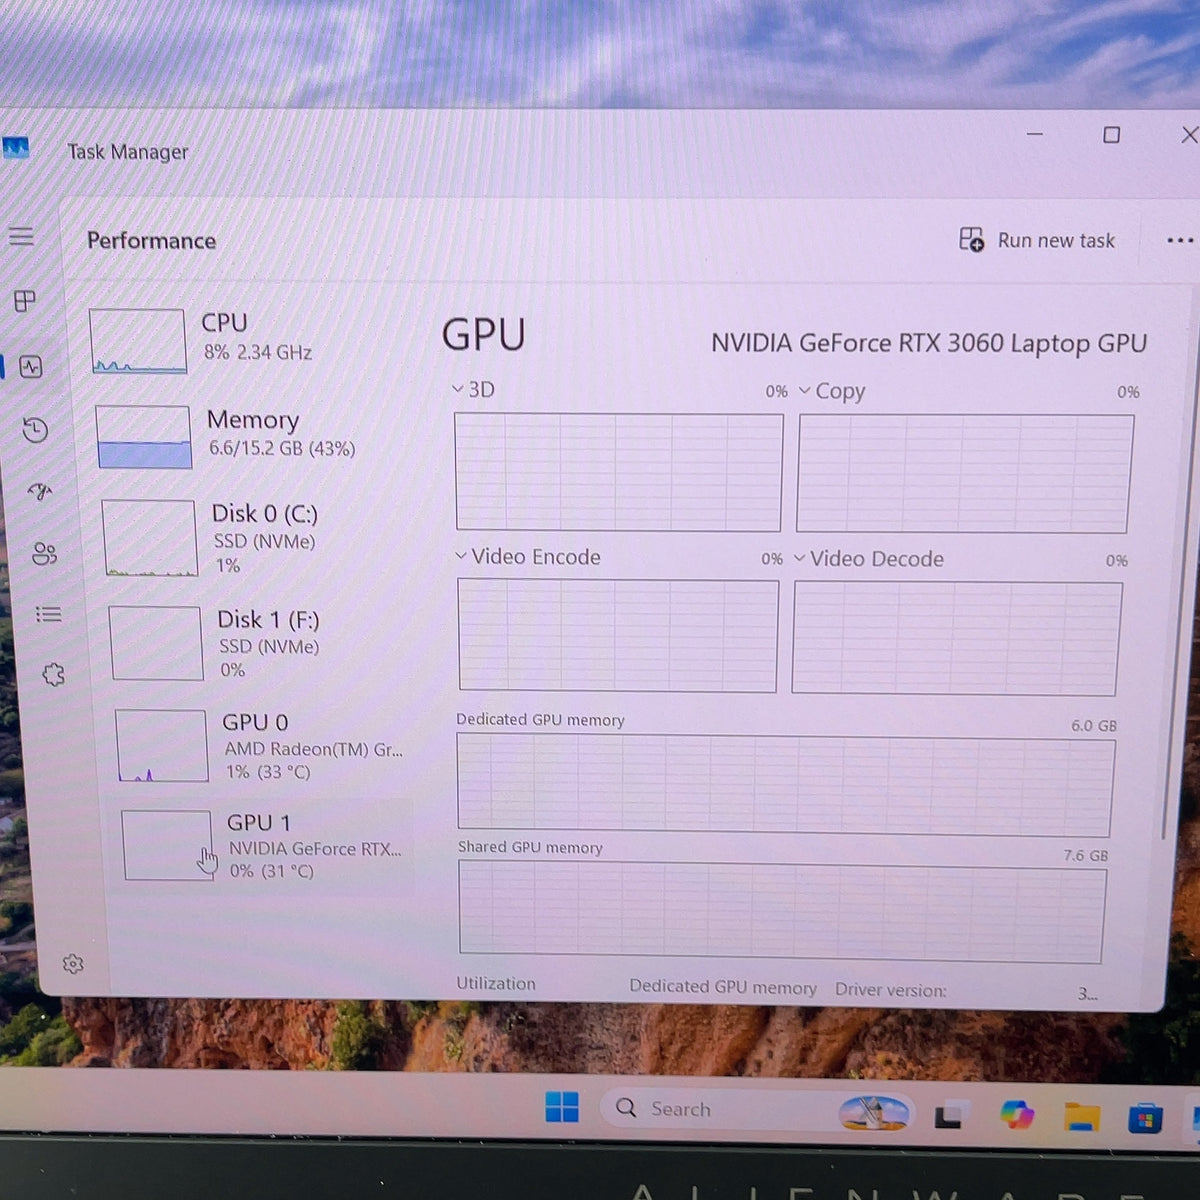
Task: Click the Video Decode utilization graph
Action: coord(957,638)
